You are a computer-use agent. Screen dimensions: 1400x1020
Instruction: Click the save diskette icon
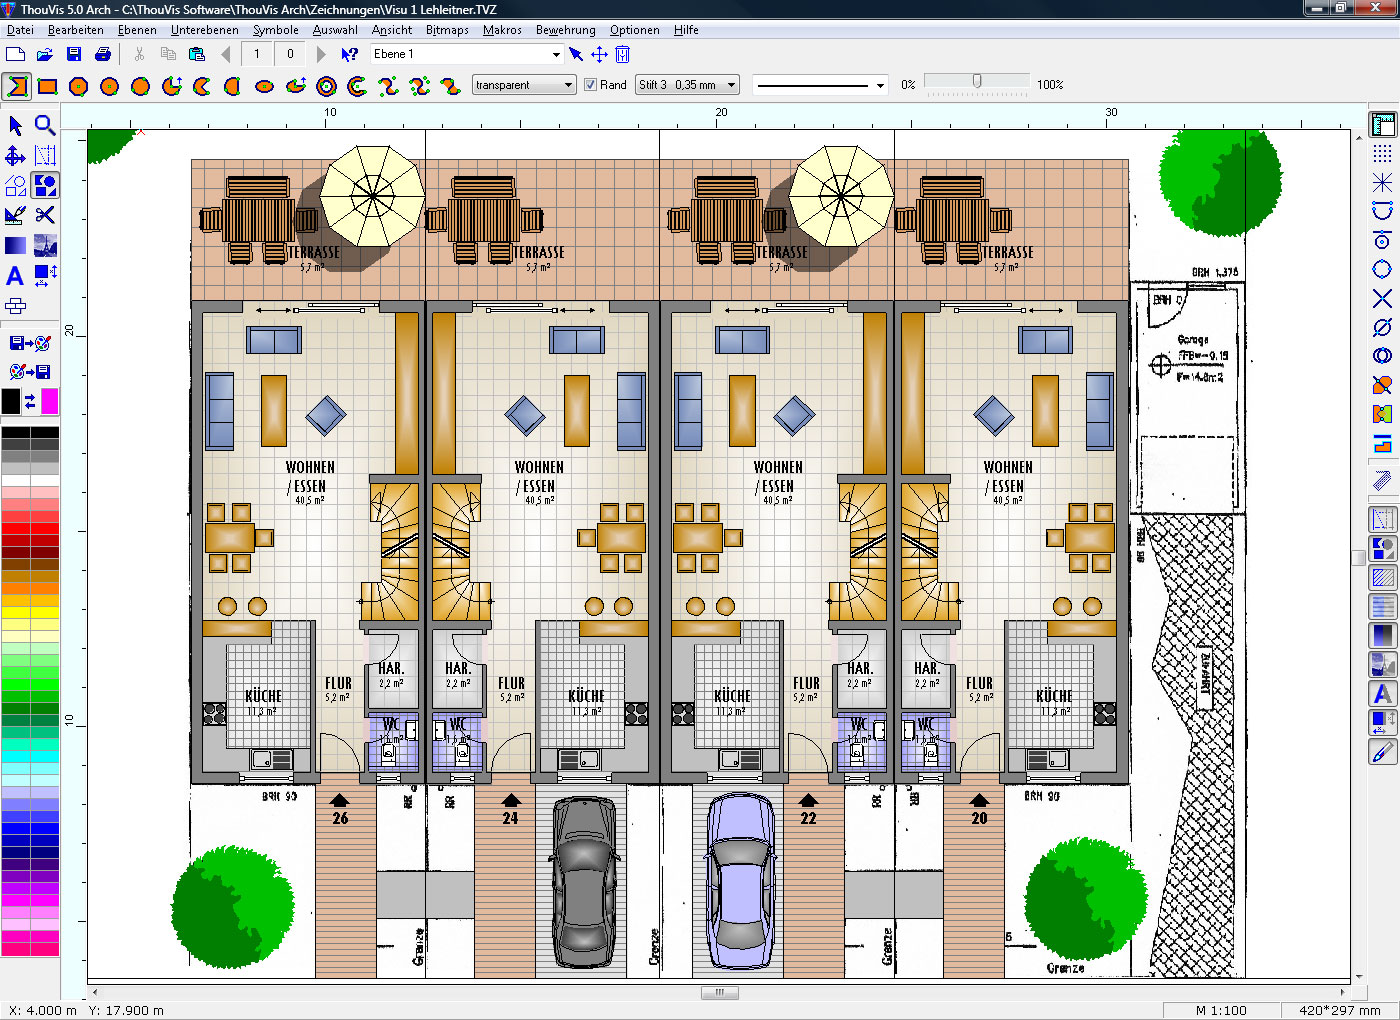pos(74,54)
